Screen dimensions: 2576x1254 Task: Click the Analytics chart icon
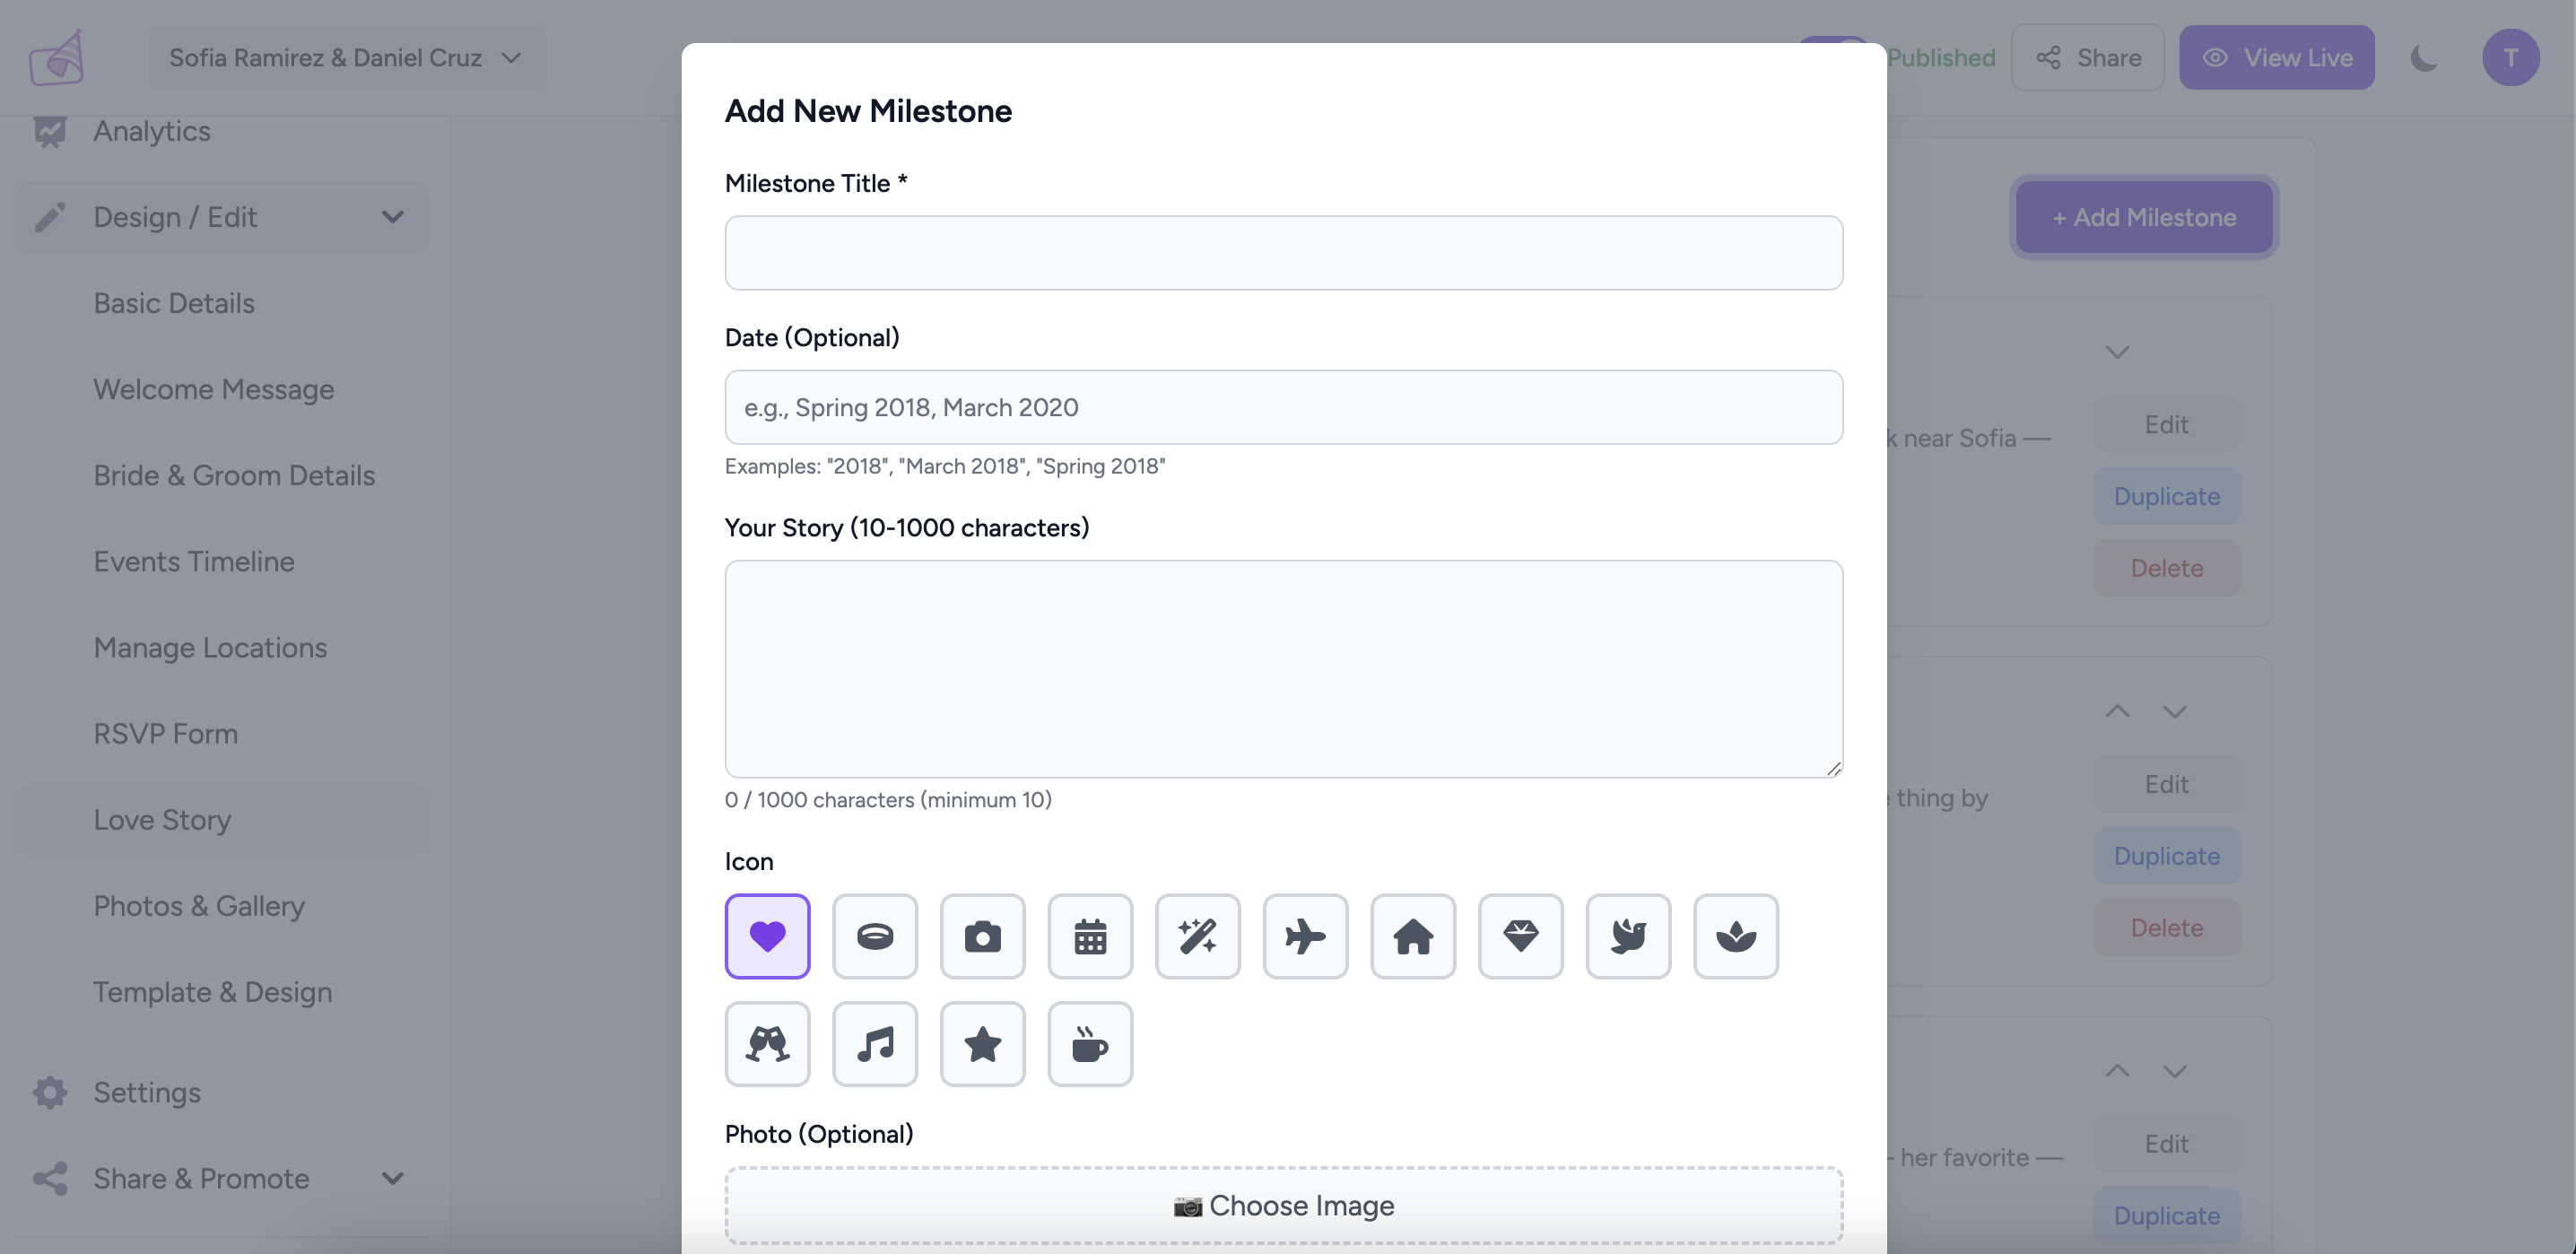click(x=50, y=131)
